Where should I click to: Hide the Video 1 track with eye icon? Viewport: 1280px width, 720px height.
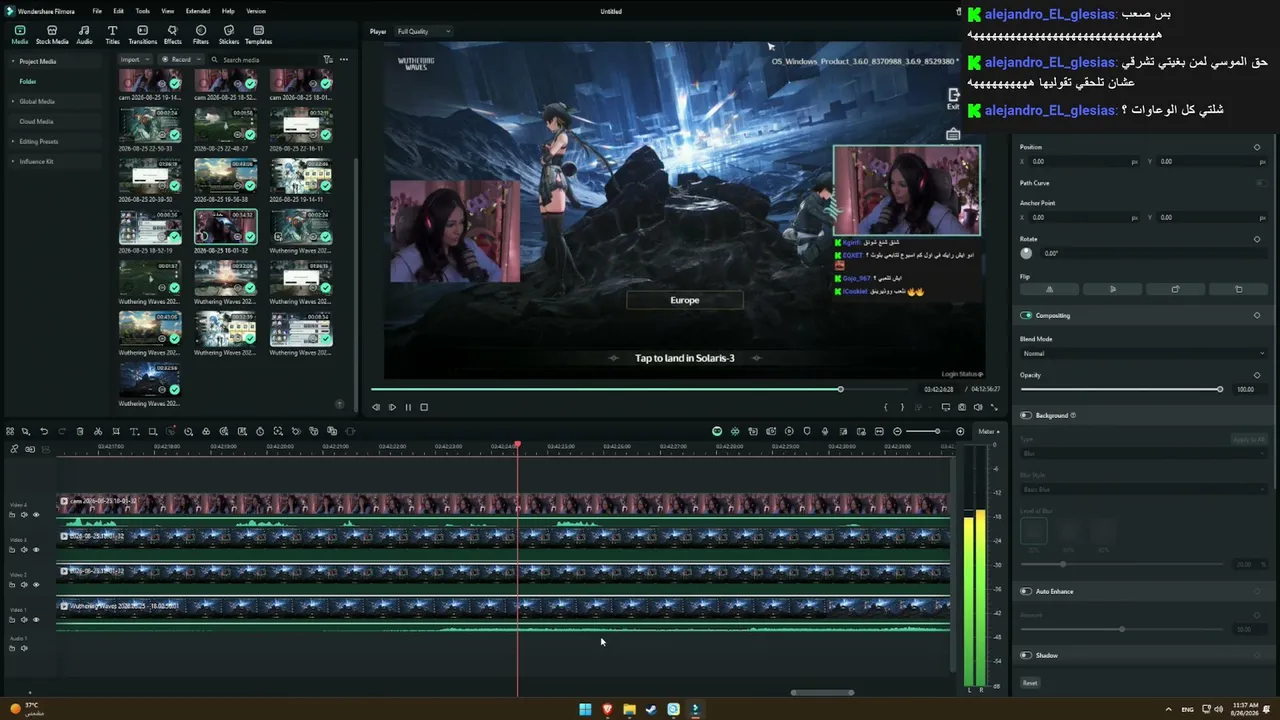[x=36, y=620]
